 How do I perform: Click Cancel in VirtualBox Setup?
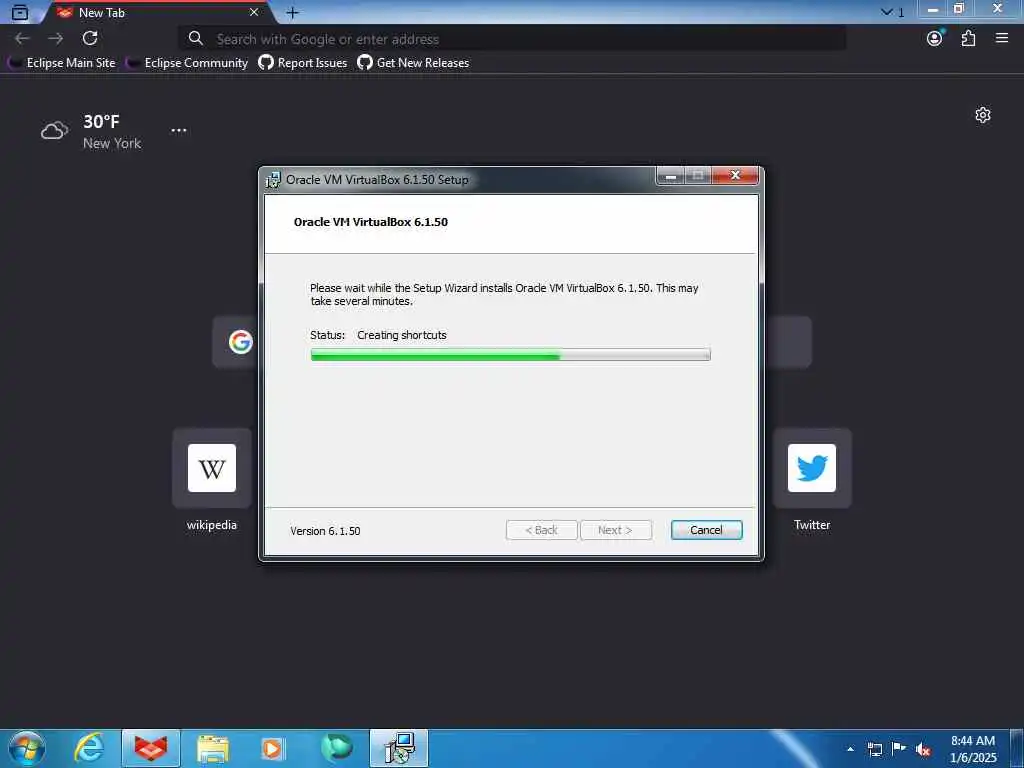(707, 530)
